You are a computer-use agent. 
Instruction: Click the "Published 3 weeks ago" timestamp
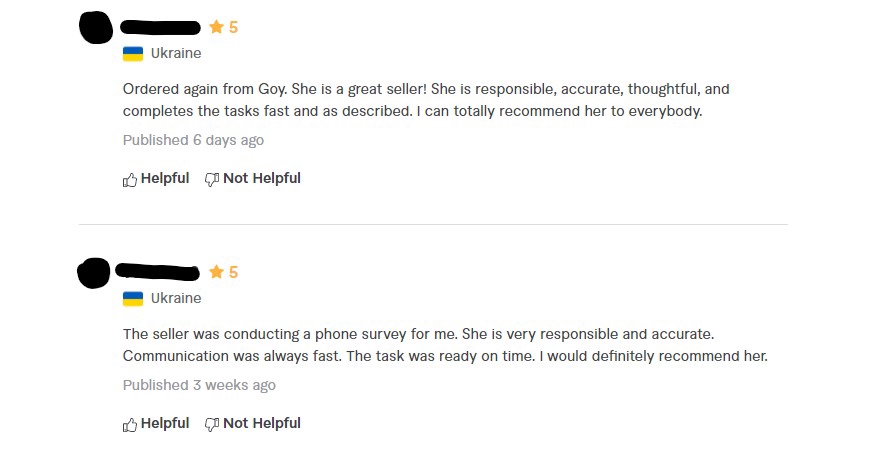(x=199, y=385)
